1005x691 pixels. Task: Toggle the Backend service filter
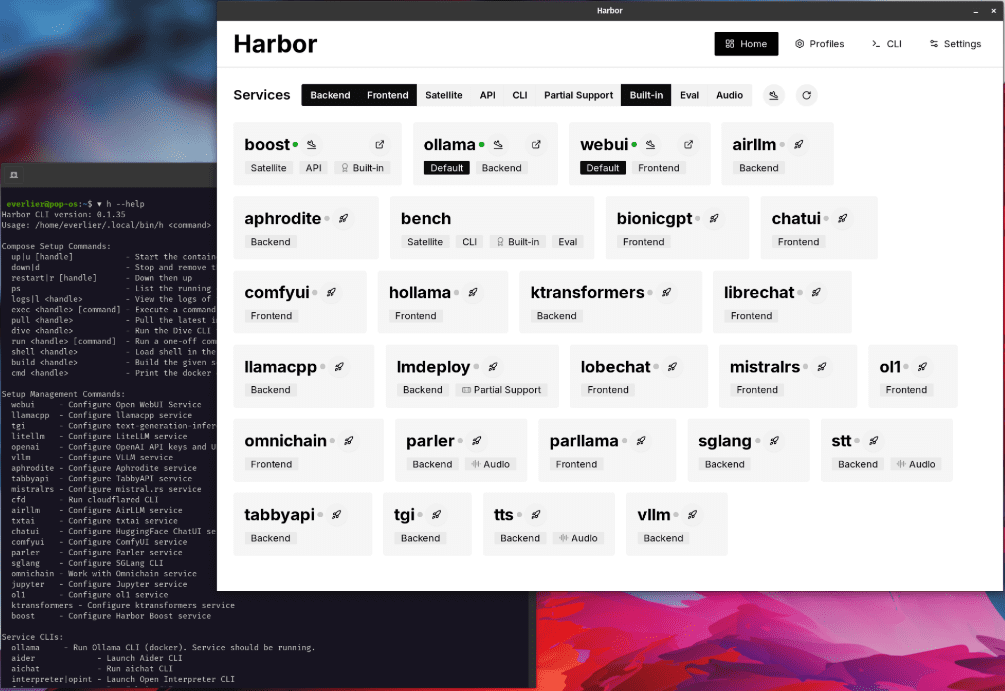pyautogui.click(x=330, y=95)
